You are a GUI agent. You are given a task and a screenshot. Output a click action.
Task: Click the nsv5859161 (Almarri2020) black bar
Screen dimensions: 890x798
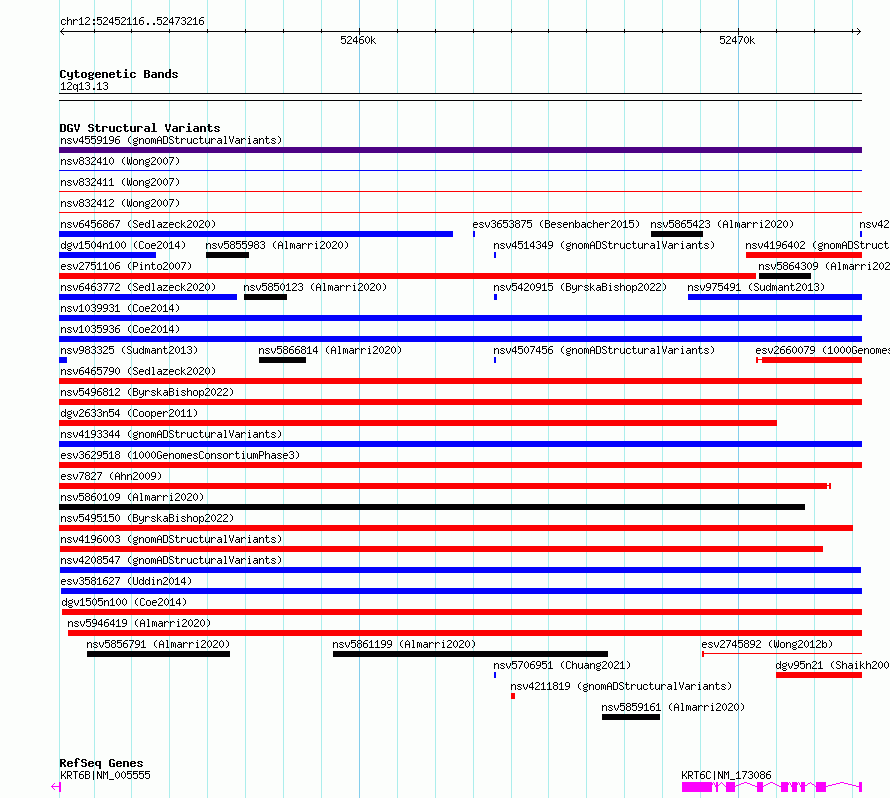[631, 717]
